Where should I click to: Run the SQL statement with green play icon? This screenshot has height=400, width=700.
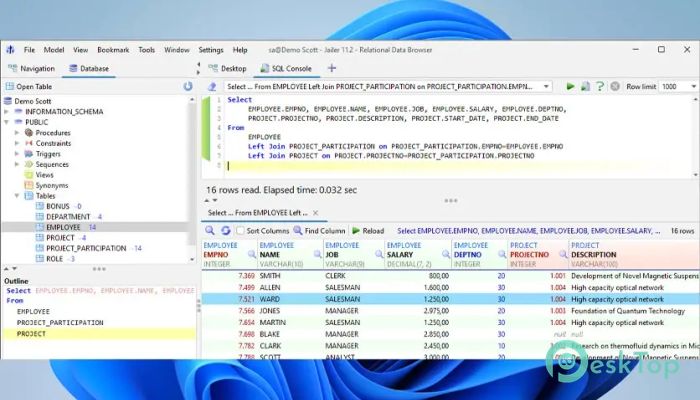pyautogui.click(x=570, y=86)
